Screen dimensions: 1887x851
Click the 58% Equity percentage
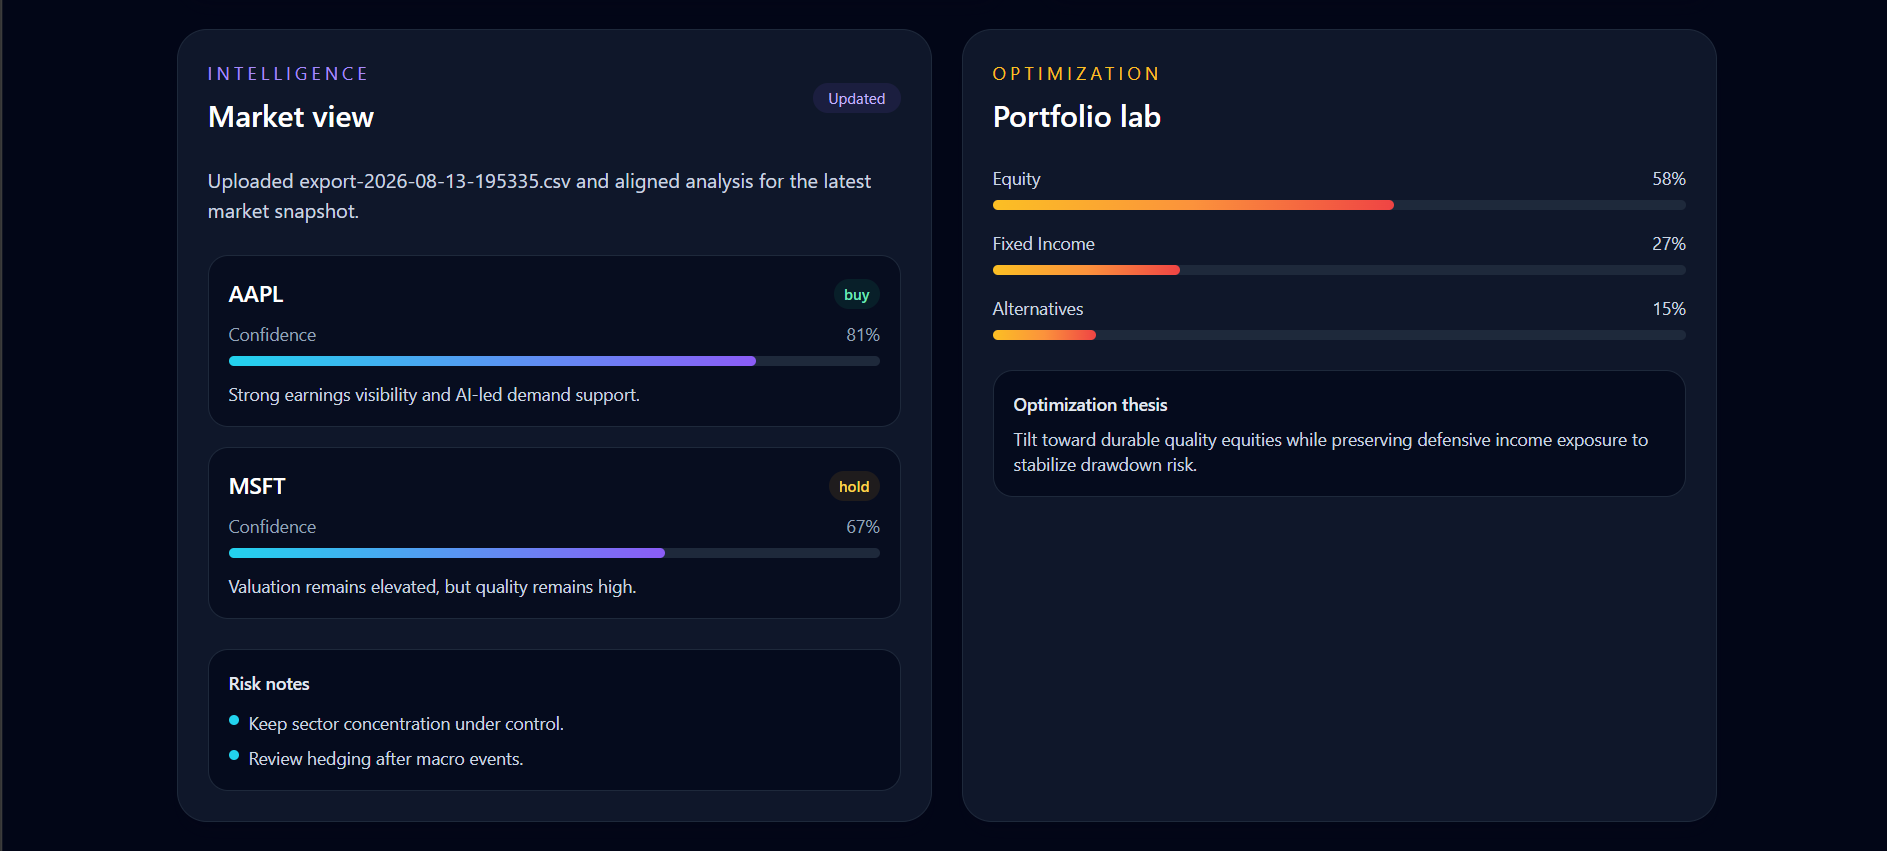coord(1669,179)
